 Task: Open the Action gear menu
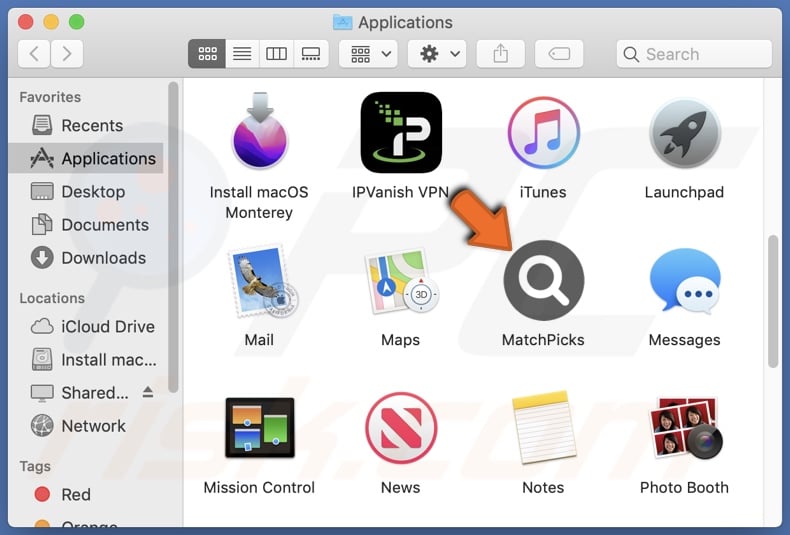[437, 54]
